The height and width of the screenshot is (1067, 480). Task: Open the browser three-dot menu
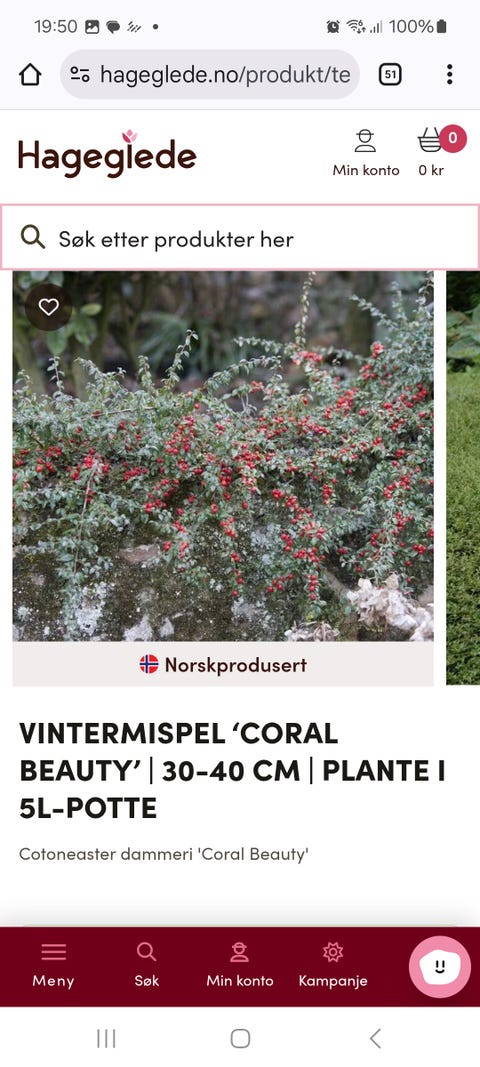pyautogui.click(x=449, y=75)
